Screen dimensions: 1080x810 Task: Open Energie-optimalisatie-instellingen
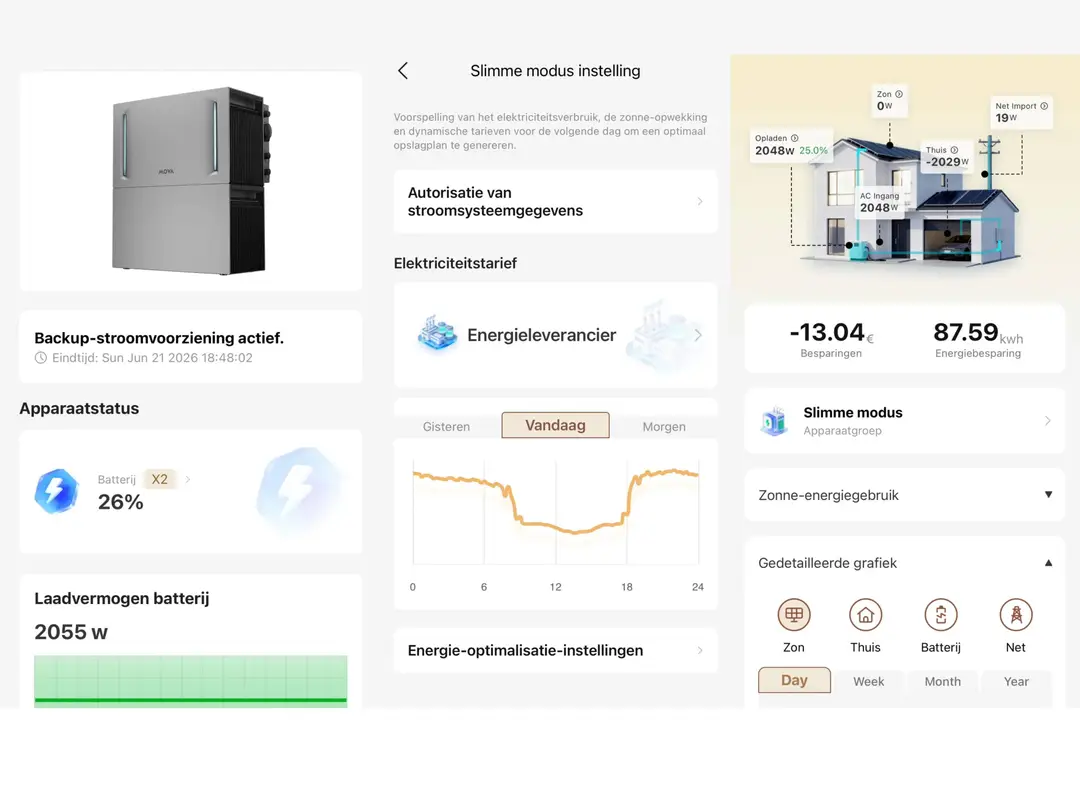[555, 650]
